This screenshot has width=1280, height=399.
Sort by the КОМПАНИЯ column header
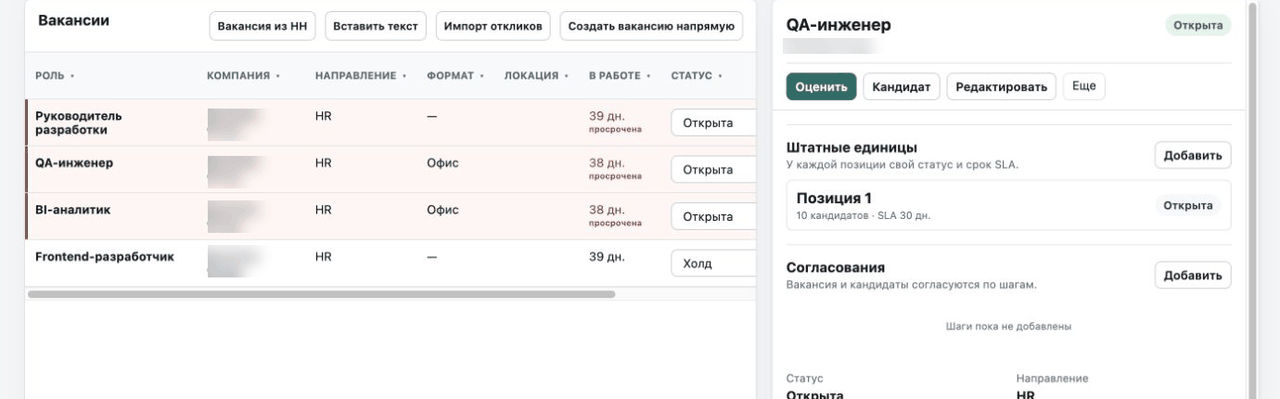pos(243,76)
